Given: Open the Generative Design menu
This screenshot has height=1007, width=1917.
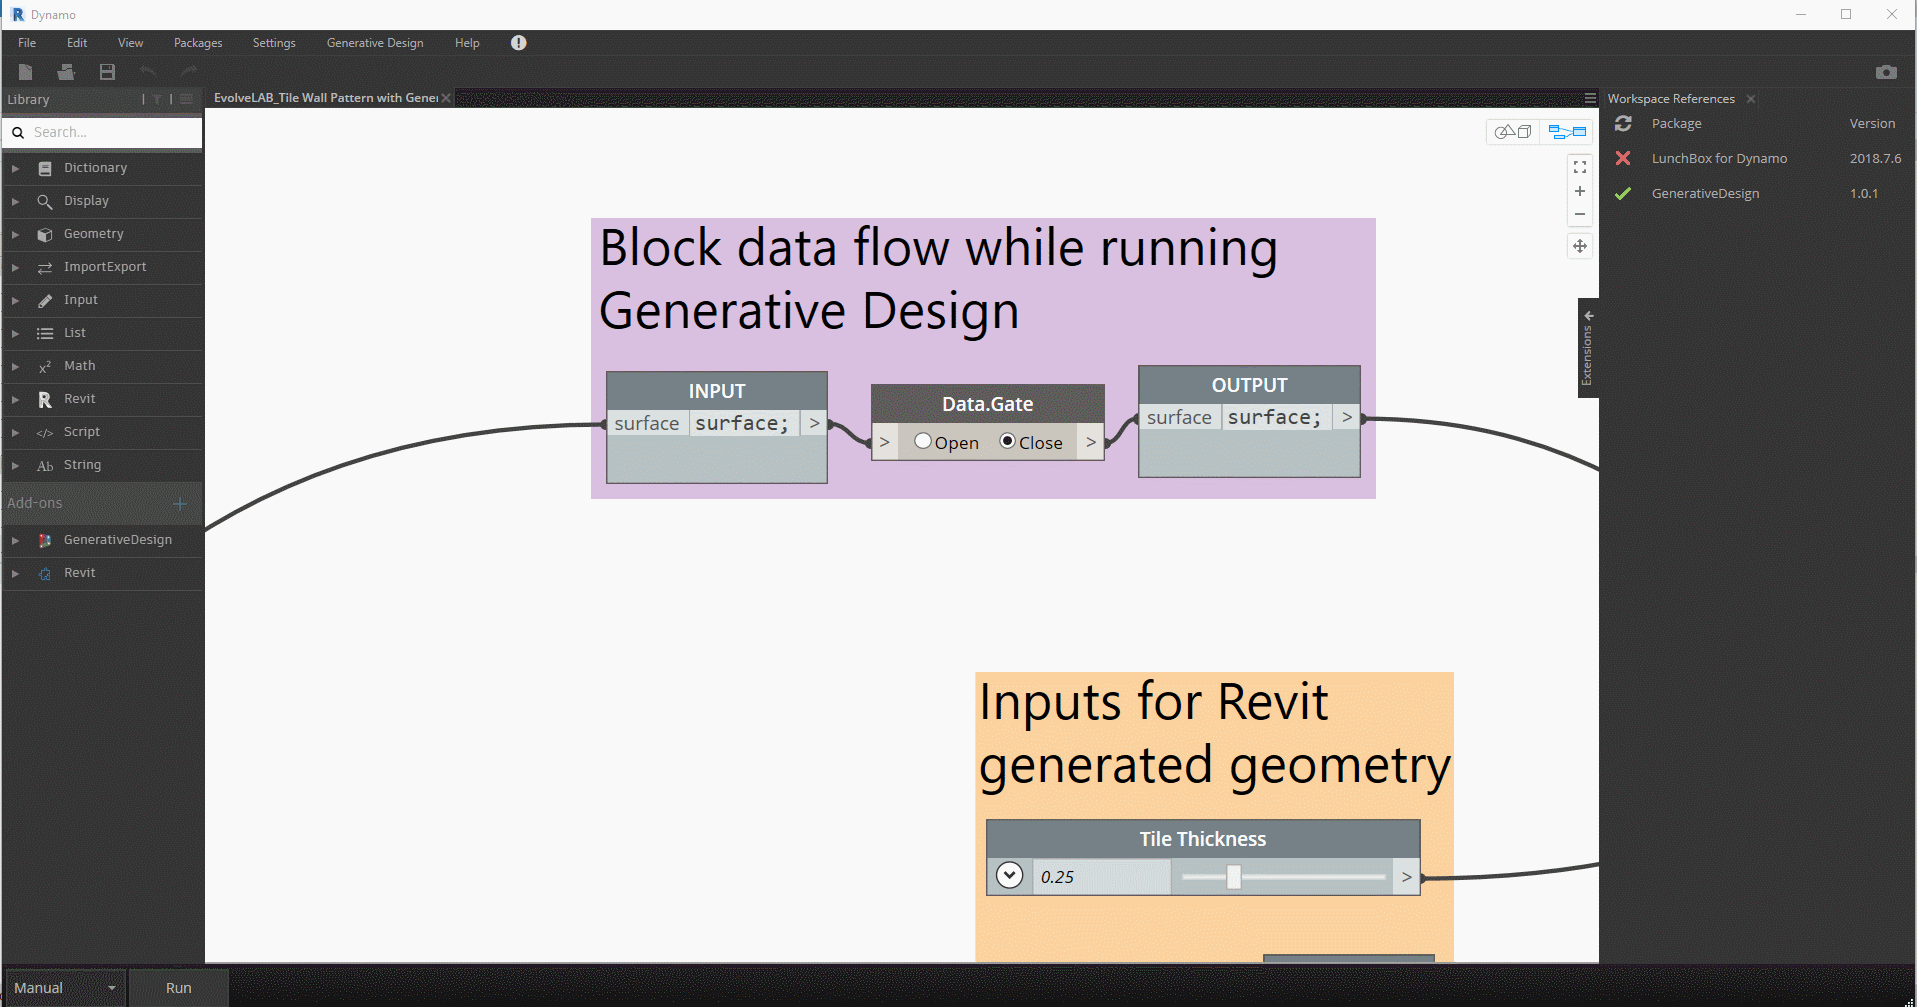Looking at the screenshot, I should tap(375, 43).
